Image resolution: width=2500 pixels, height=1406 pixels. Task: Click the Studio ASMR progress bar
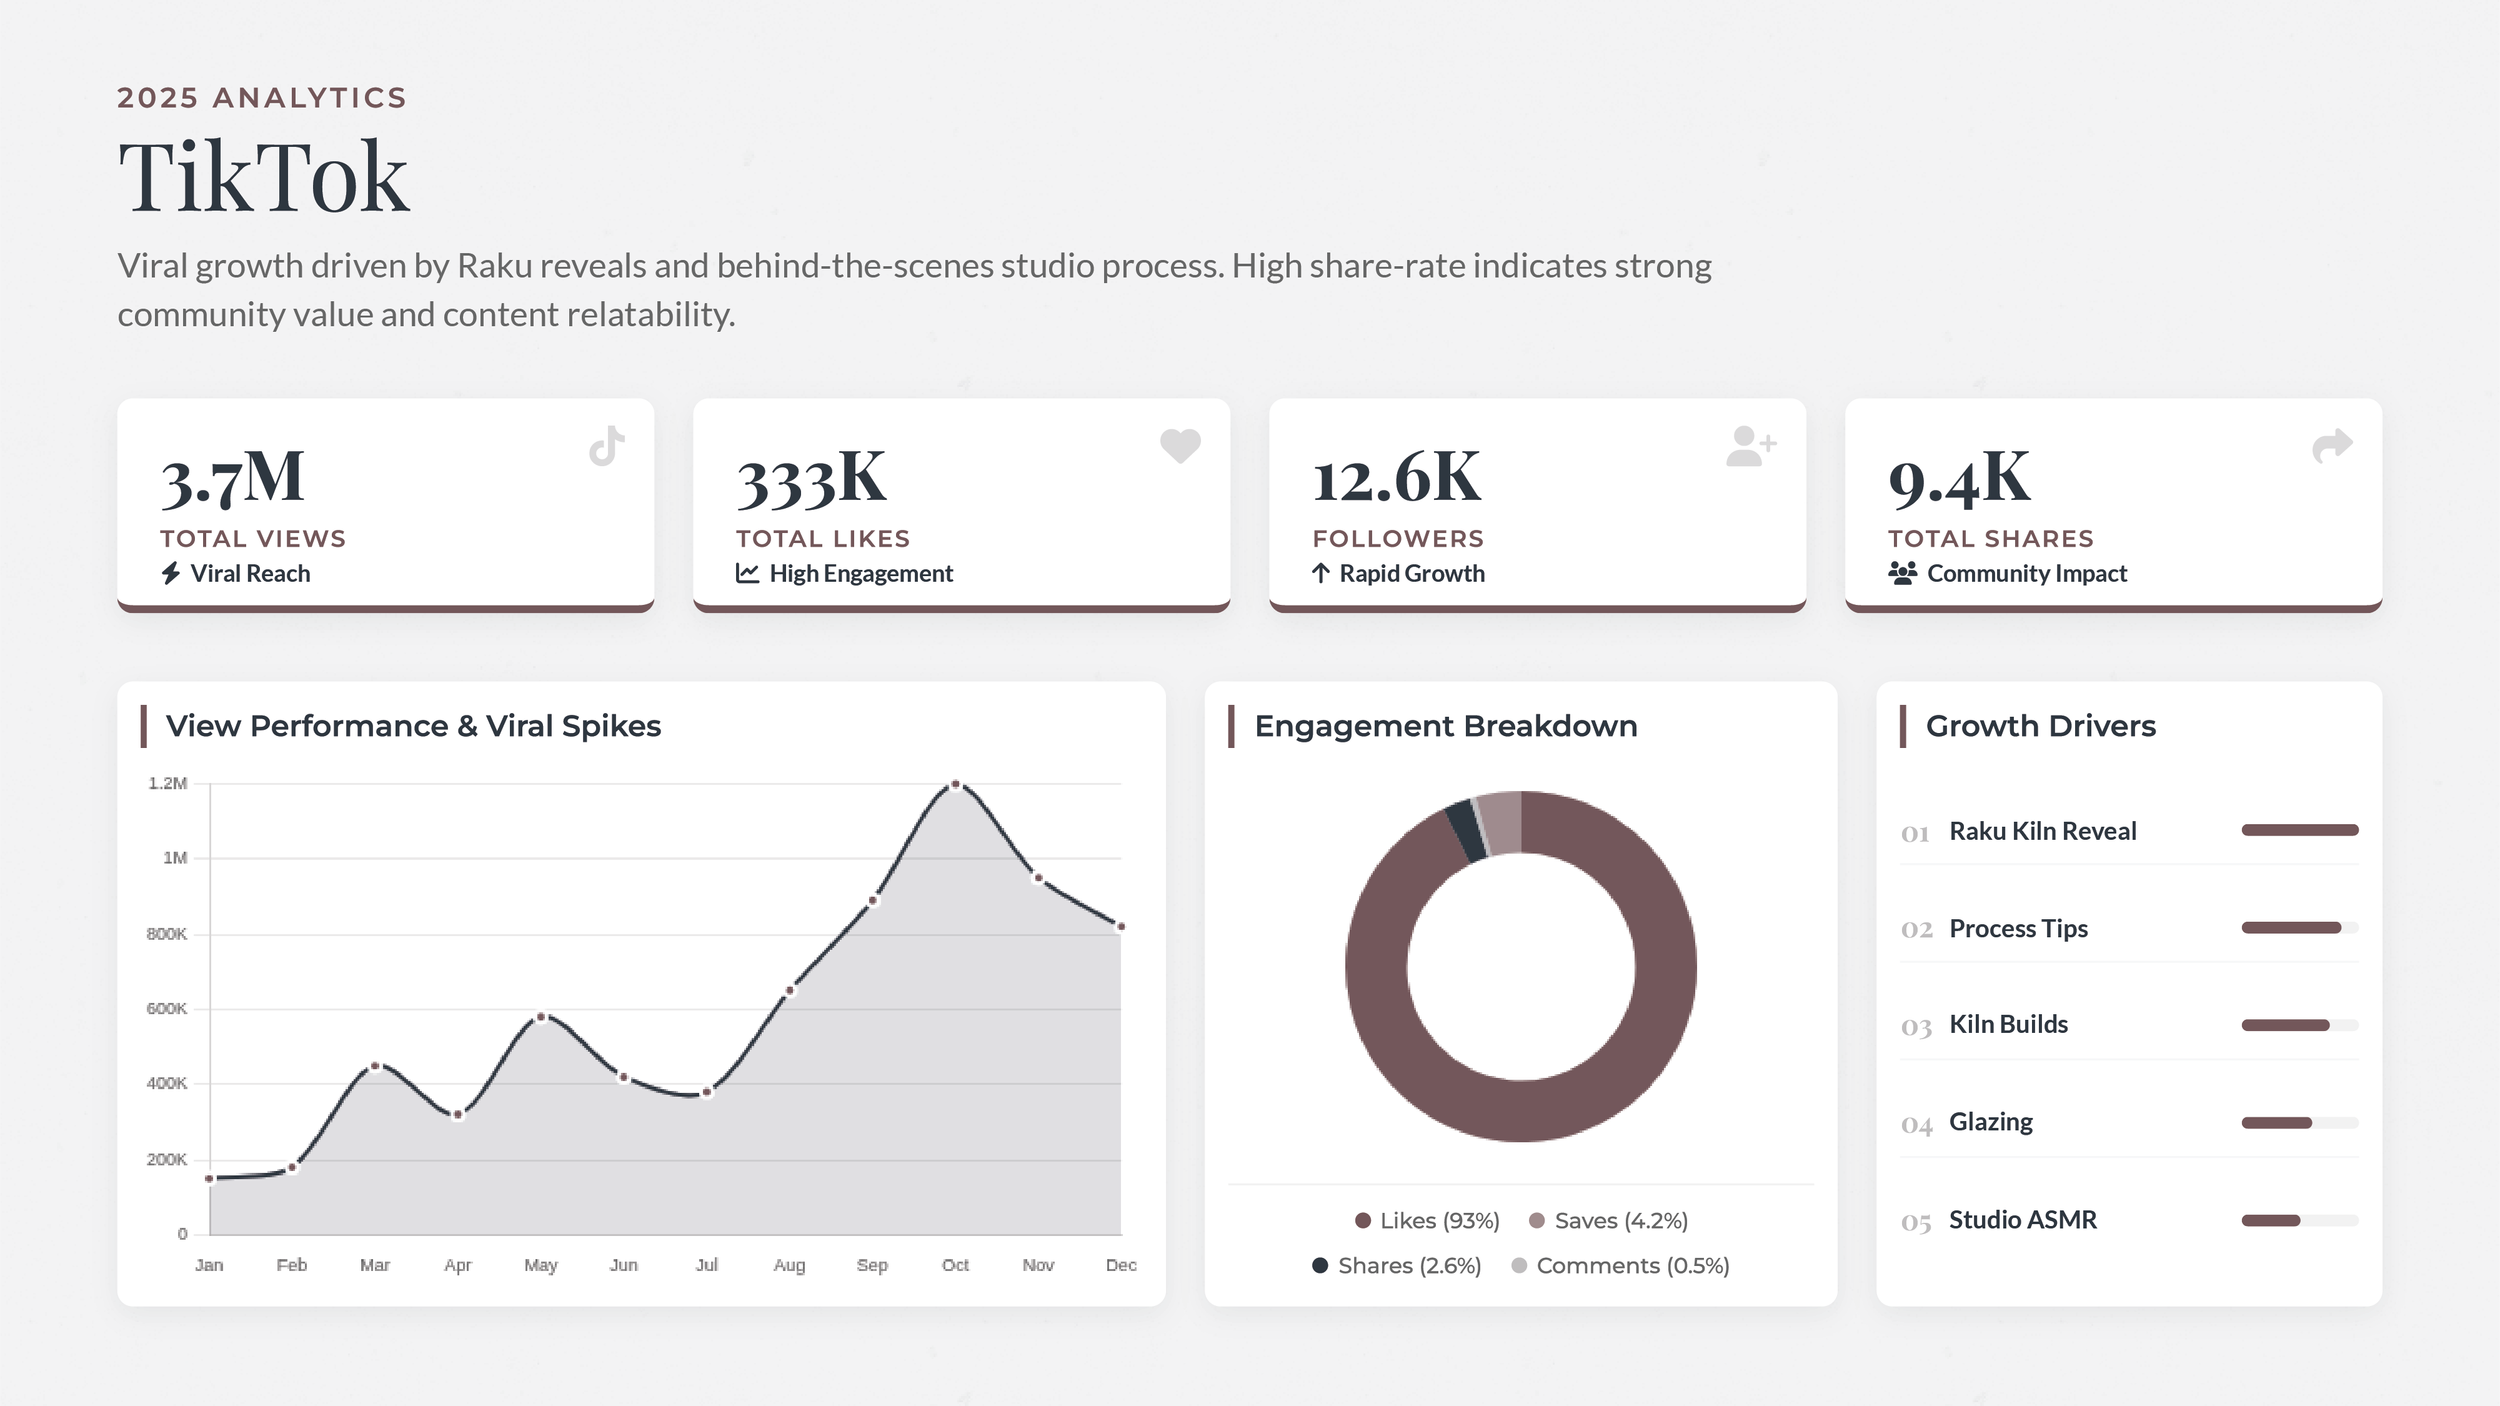[2299, 1220]
